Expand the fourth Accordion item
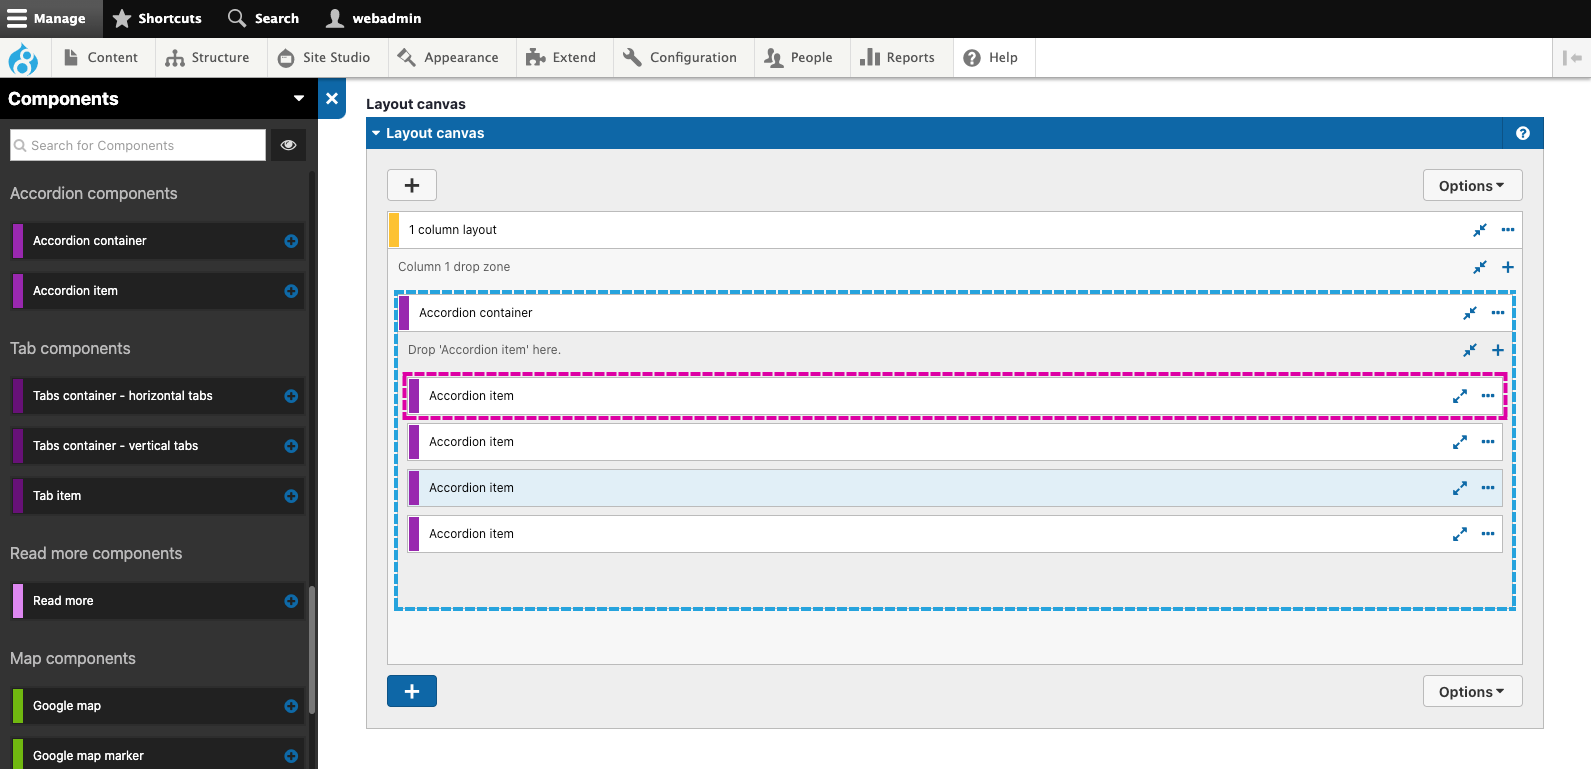This screenshot has width=1591, height=769. tap(1460, 534)
